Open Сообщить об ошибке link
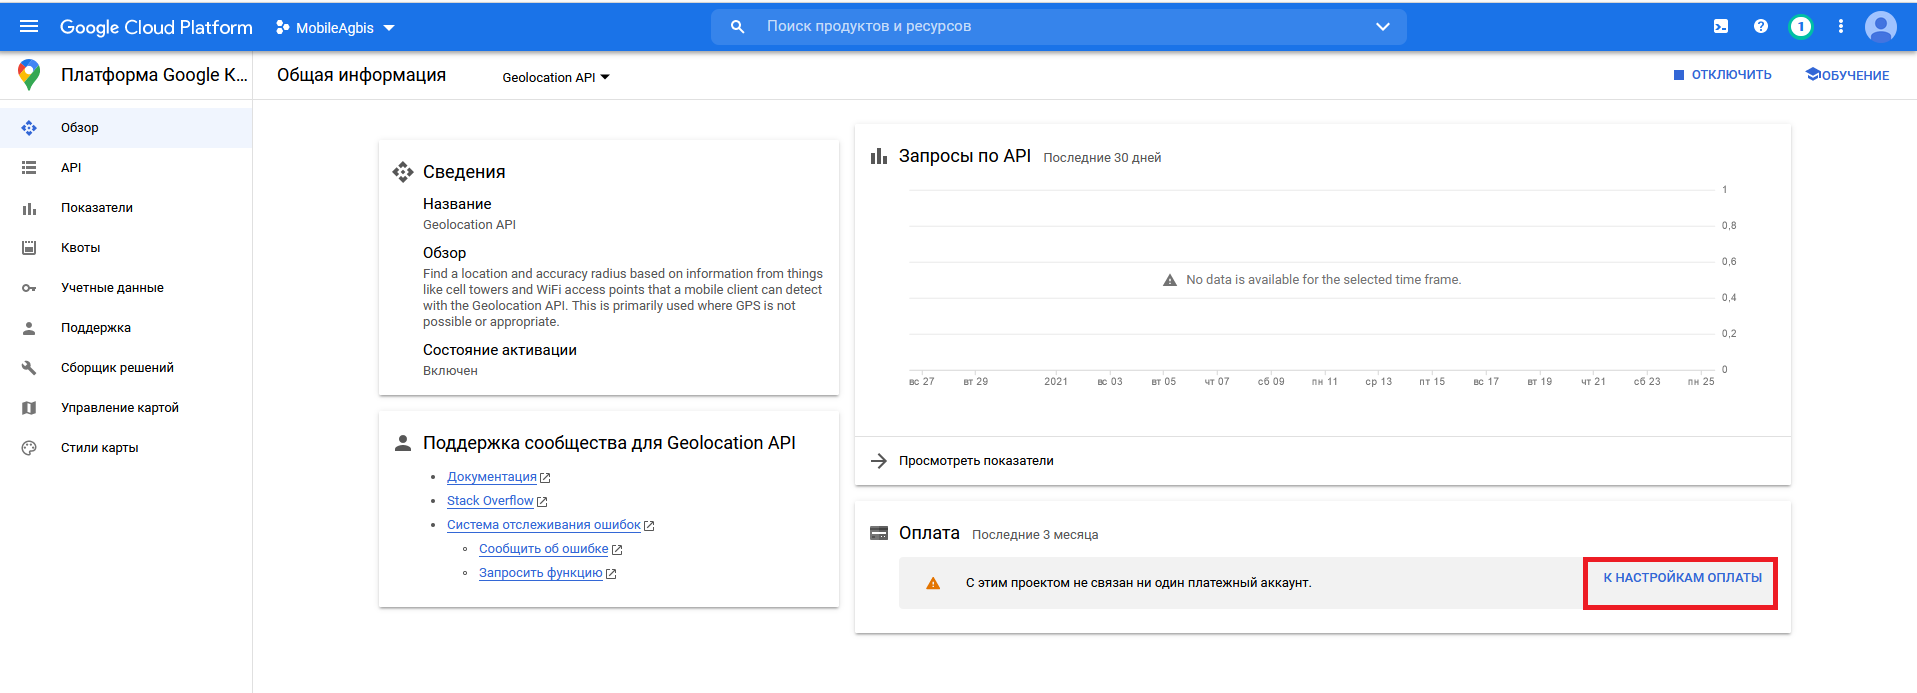Viewport: 1917px width, 693px height. pyautogui.click(x=544, y=549)
